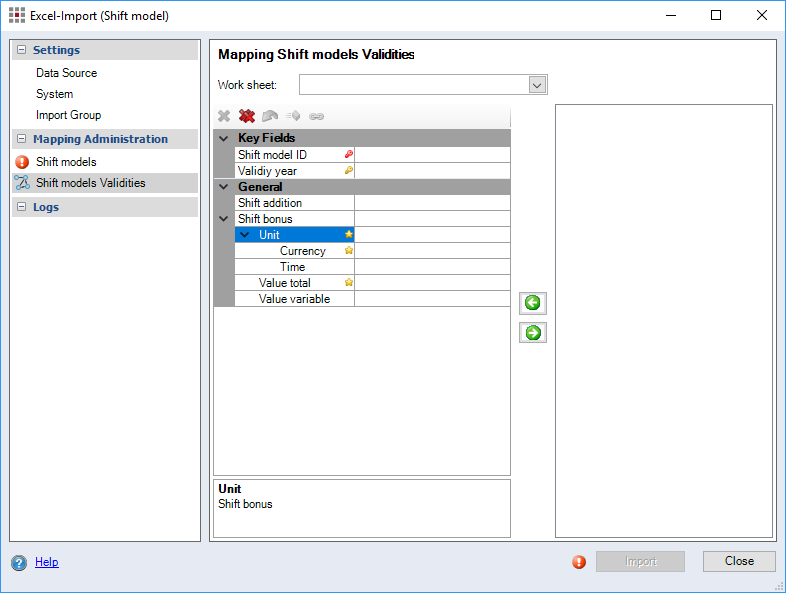The width and height of the screenshot is (786, 593).
Task: Select Shift models in Mapping Administration
Action: (66, 162)
